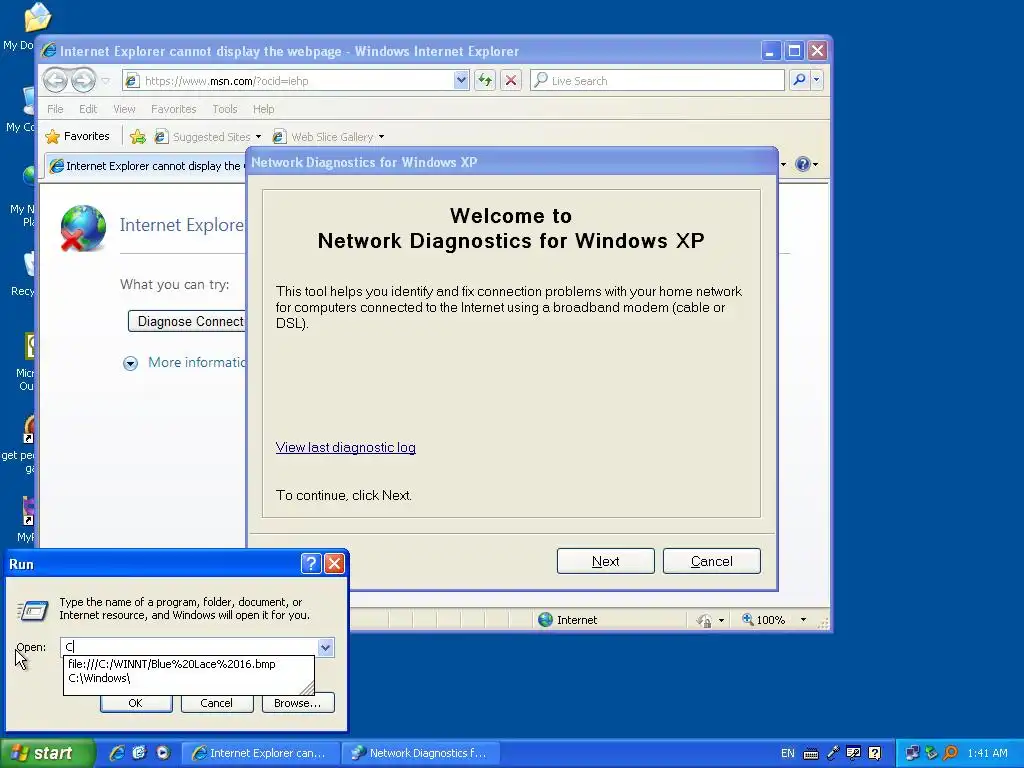Click the page icon in the address bar
Screen dimensions: 1024x768
[132, 80]
